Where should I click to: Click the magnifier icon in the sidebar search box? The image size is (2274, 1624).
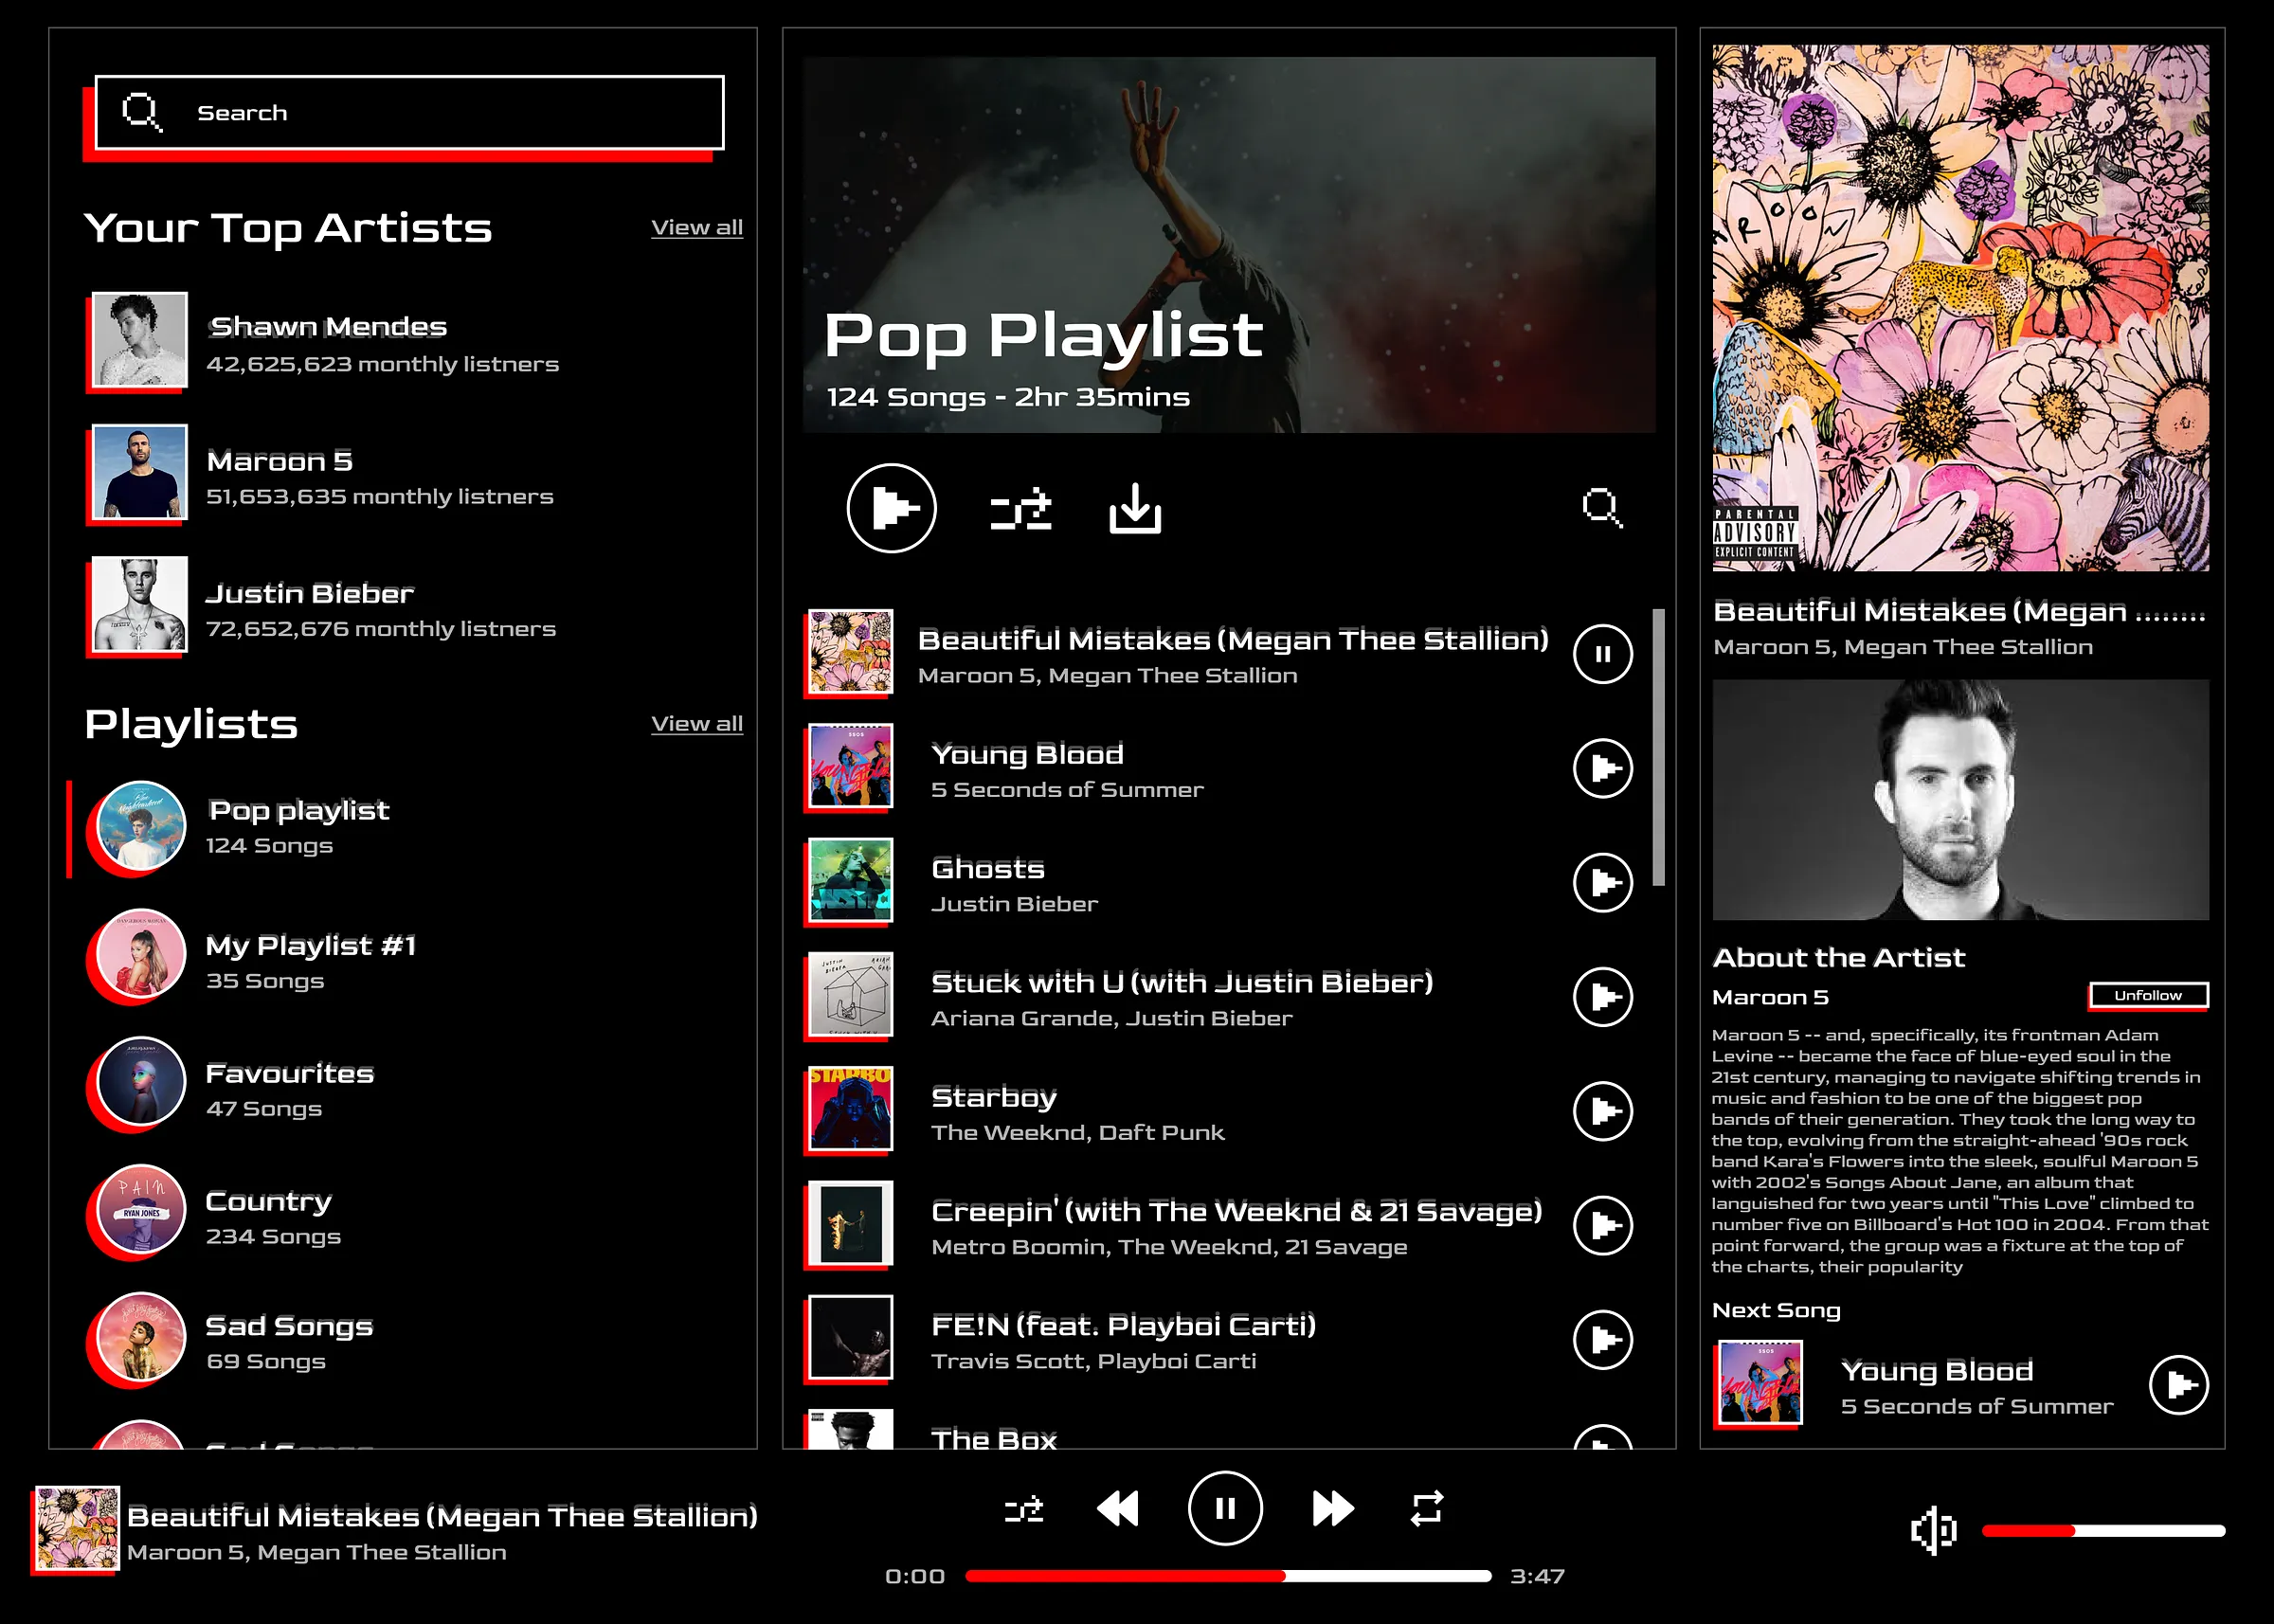142,112
